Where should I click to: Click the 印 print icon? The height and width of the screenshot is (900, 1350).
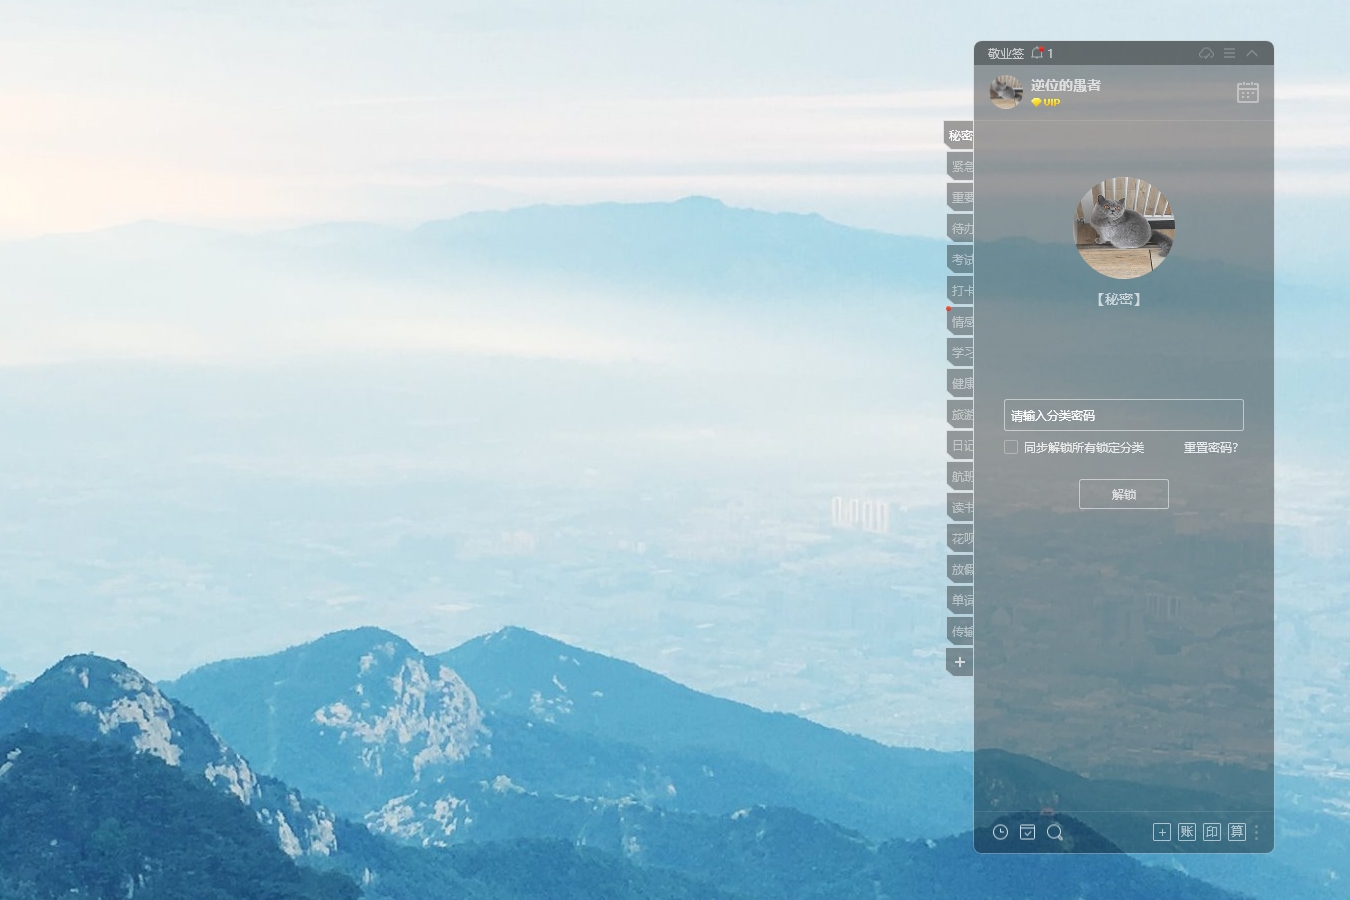1212,832
